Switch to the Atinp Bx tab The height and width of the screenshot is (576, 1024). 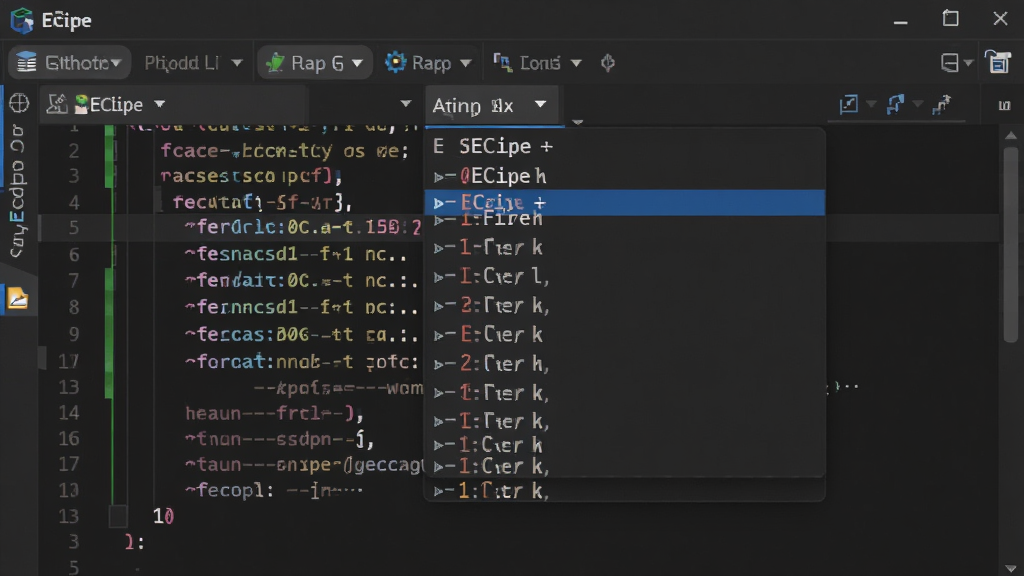pos(490,105)
